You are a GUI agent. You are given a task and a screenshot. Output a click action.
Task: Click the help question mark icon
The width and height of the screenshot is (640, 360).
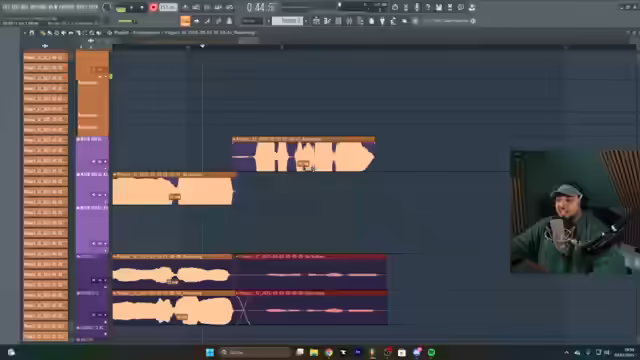pos(428,7)
